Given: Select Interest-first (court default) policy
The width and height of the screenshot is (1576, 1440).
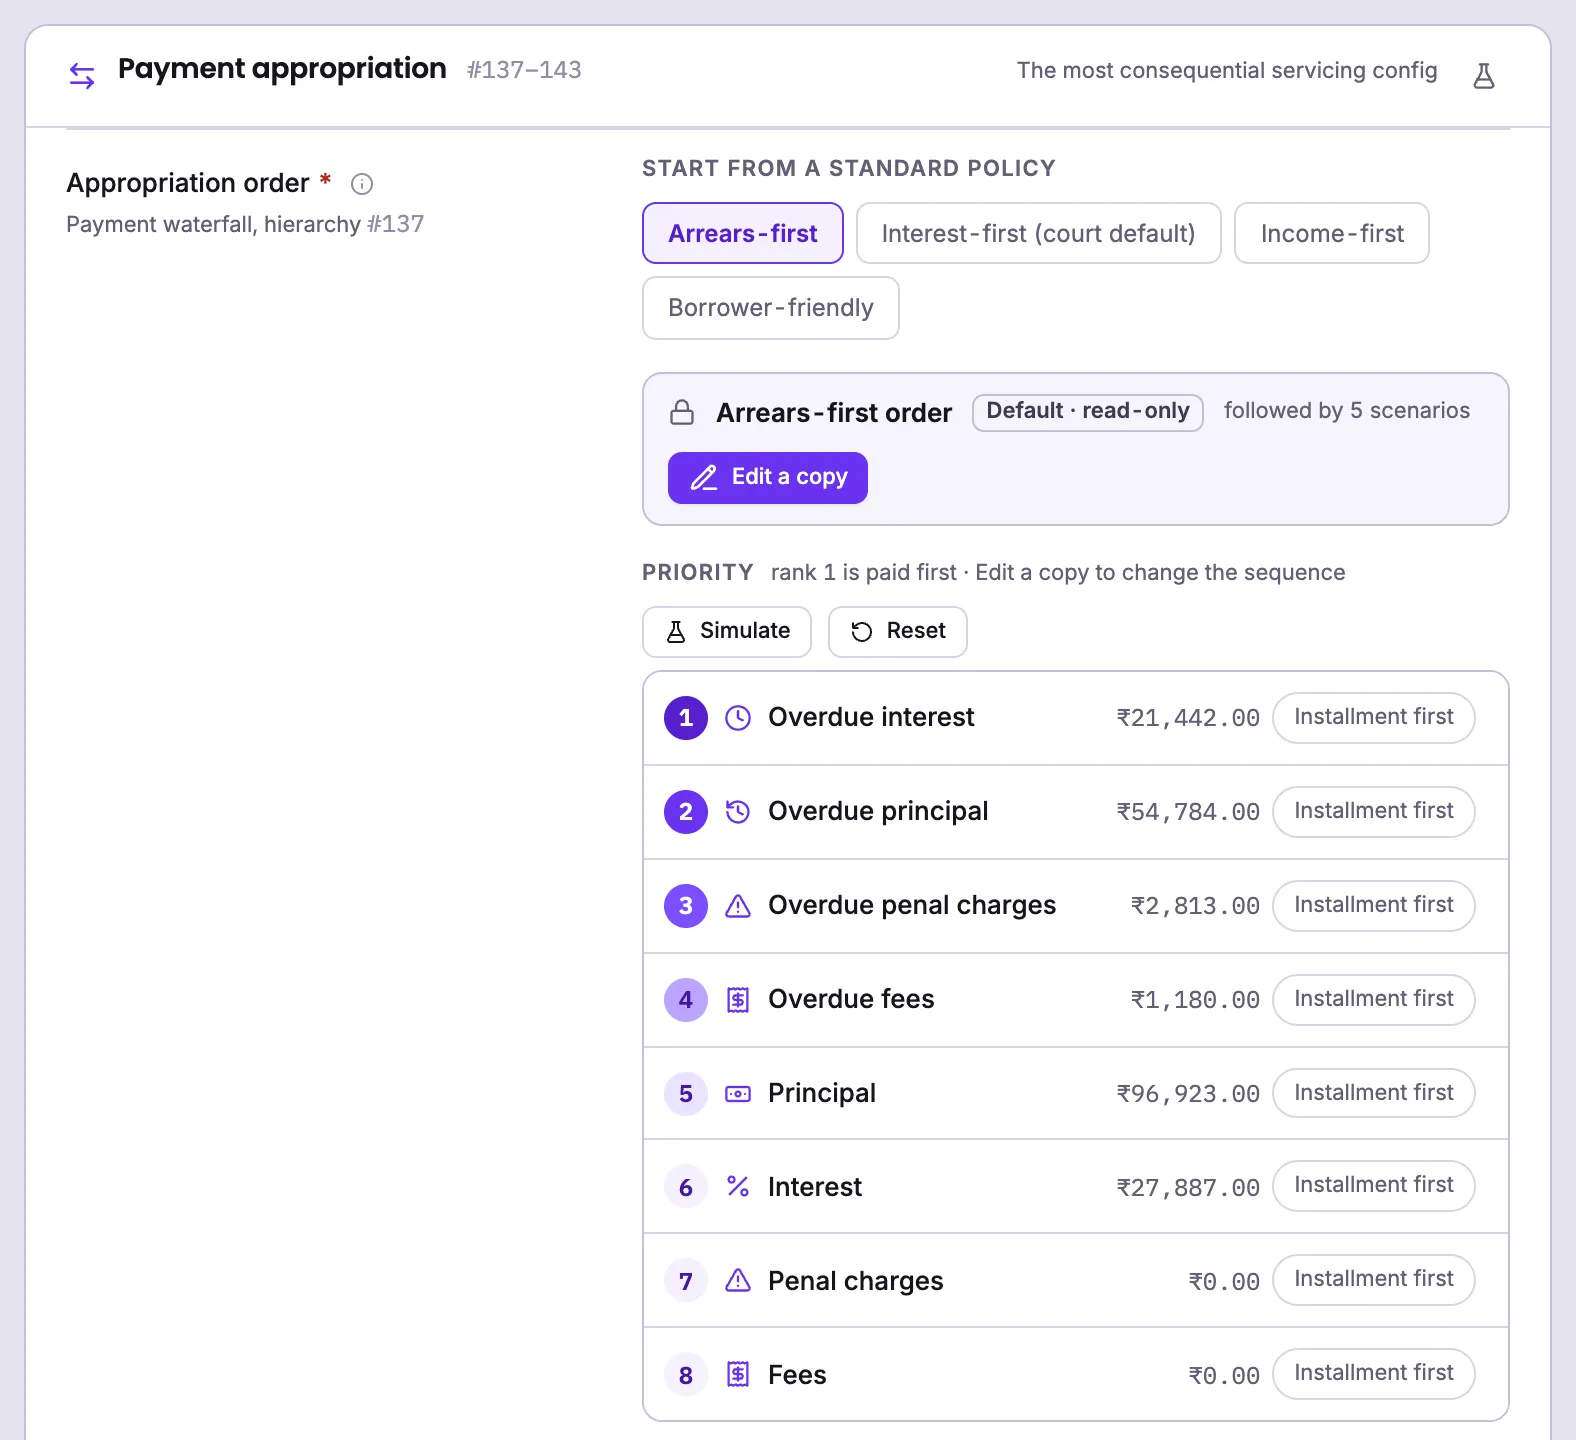Looking at the screenshot, I should tap(1038, 233).
